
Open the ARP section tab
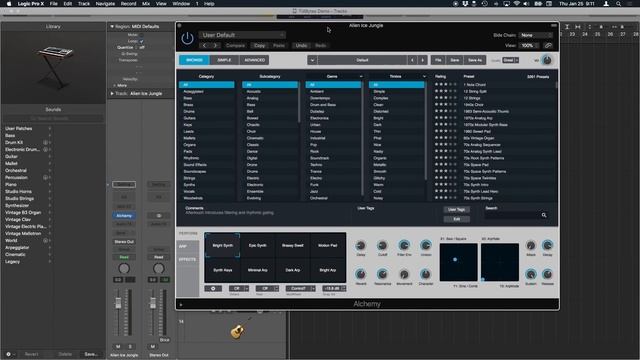click(x=188, y=247)
